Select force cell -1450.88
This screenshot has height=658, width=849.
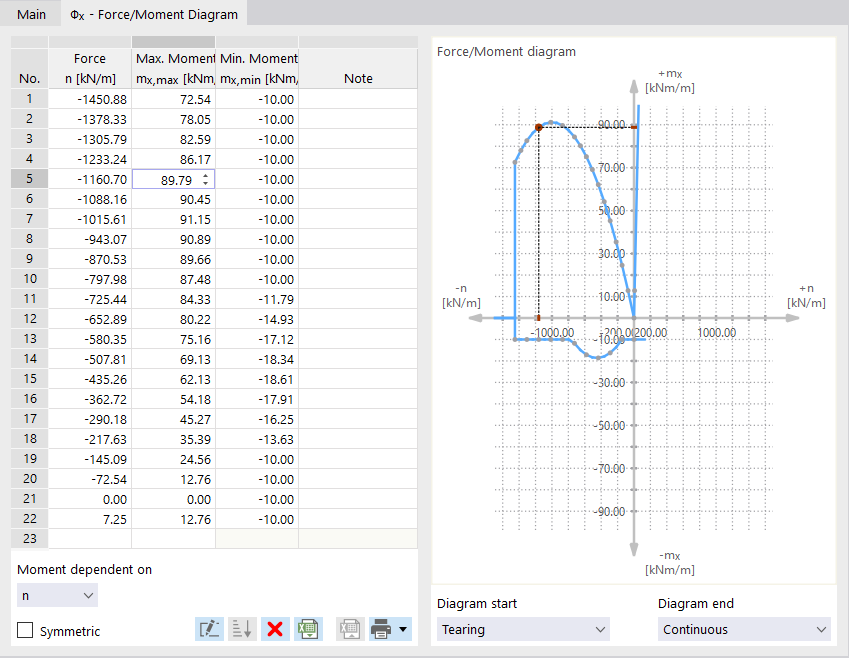(x=90, y=99)
